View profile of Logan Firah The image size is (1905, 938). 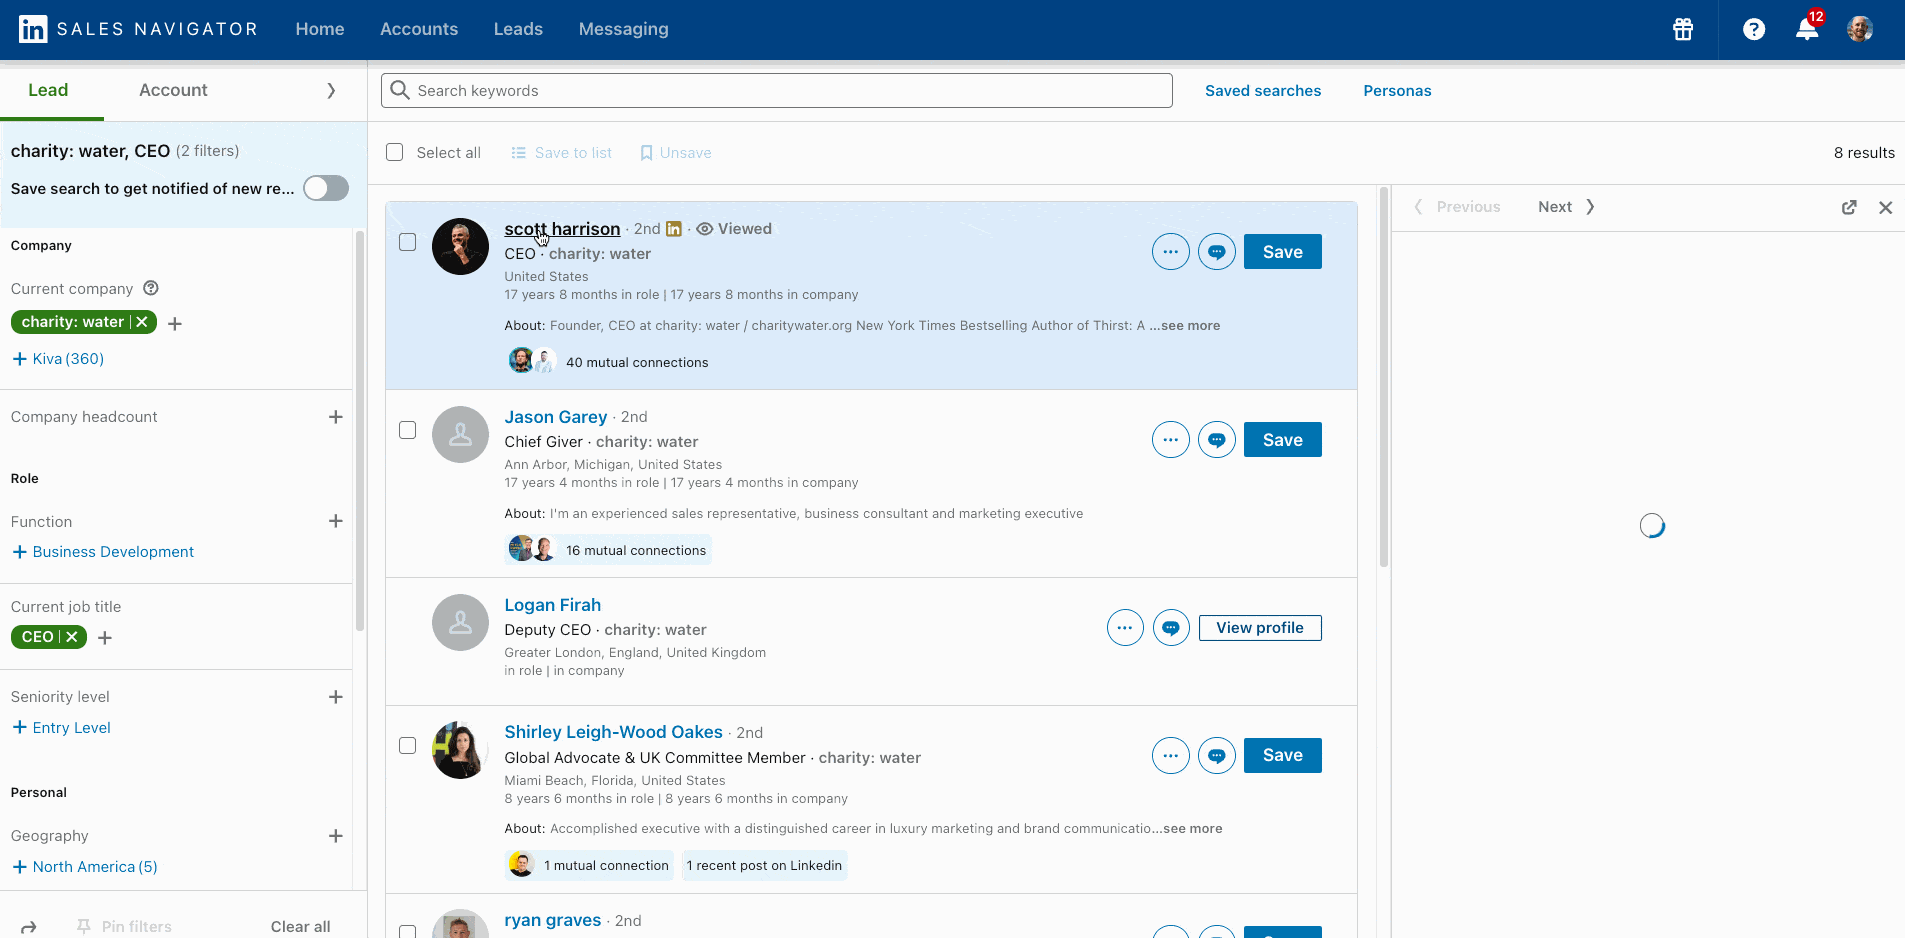tap(1260, 628)
